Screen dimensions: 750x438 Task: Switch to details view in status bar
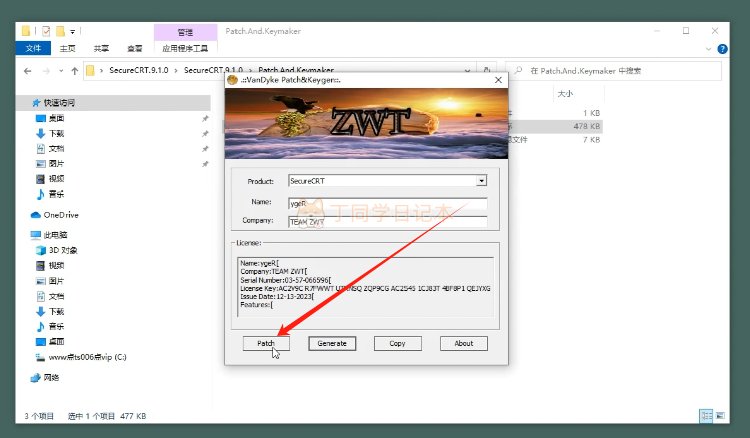707,416
